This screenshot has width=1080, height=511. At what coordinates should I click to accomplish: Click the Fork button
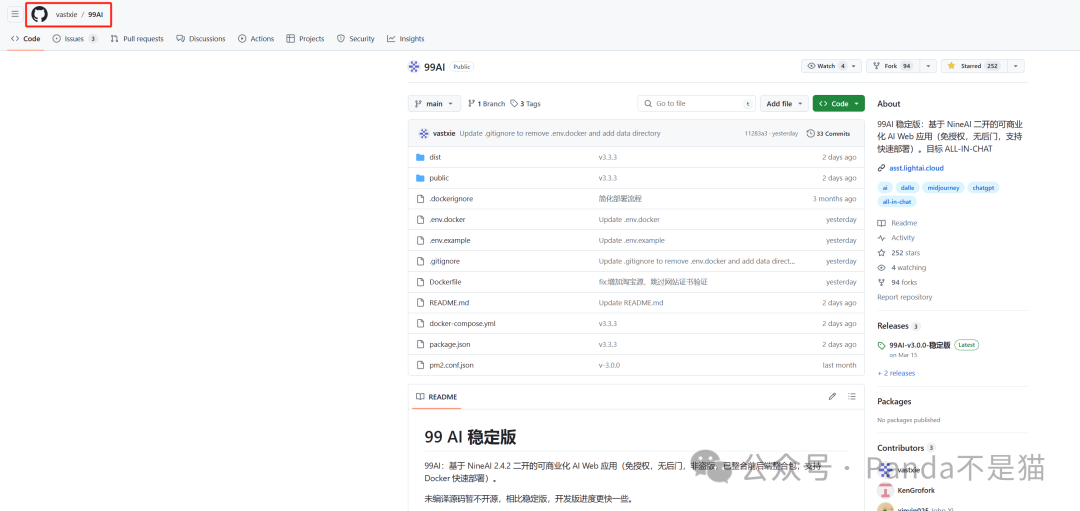coord(893,66)
